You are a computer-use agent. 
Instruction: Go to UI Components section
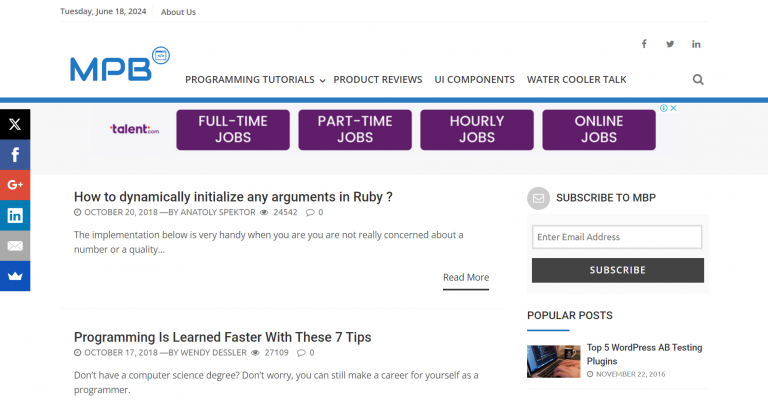(x=474, y=80)
